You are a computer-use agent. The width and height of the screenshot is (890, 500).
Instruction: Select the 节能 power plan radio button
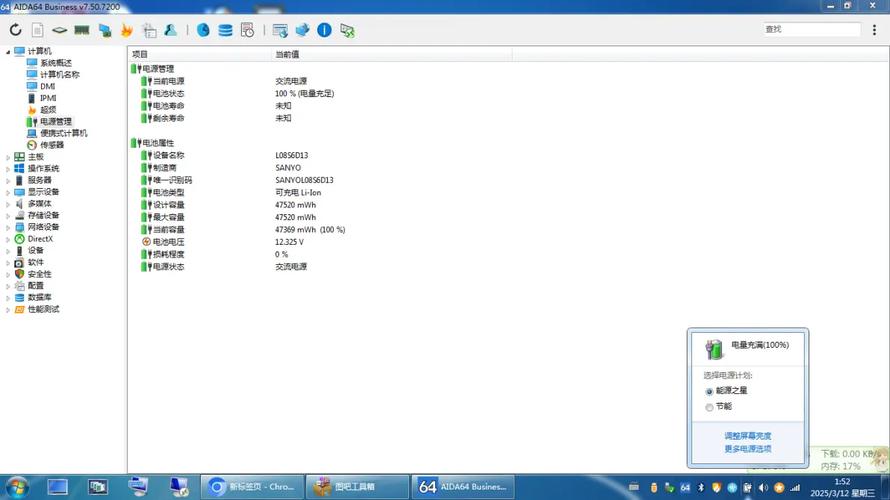(710, 407)
